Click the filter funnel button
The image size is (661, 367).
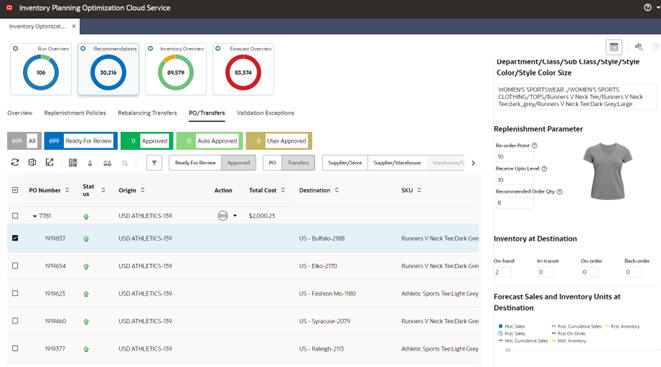coord(154,163)
